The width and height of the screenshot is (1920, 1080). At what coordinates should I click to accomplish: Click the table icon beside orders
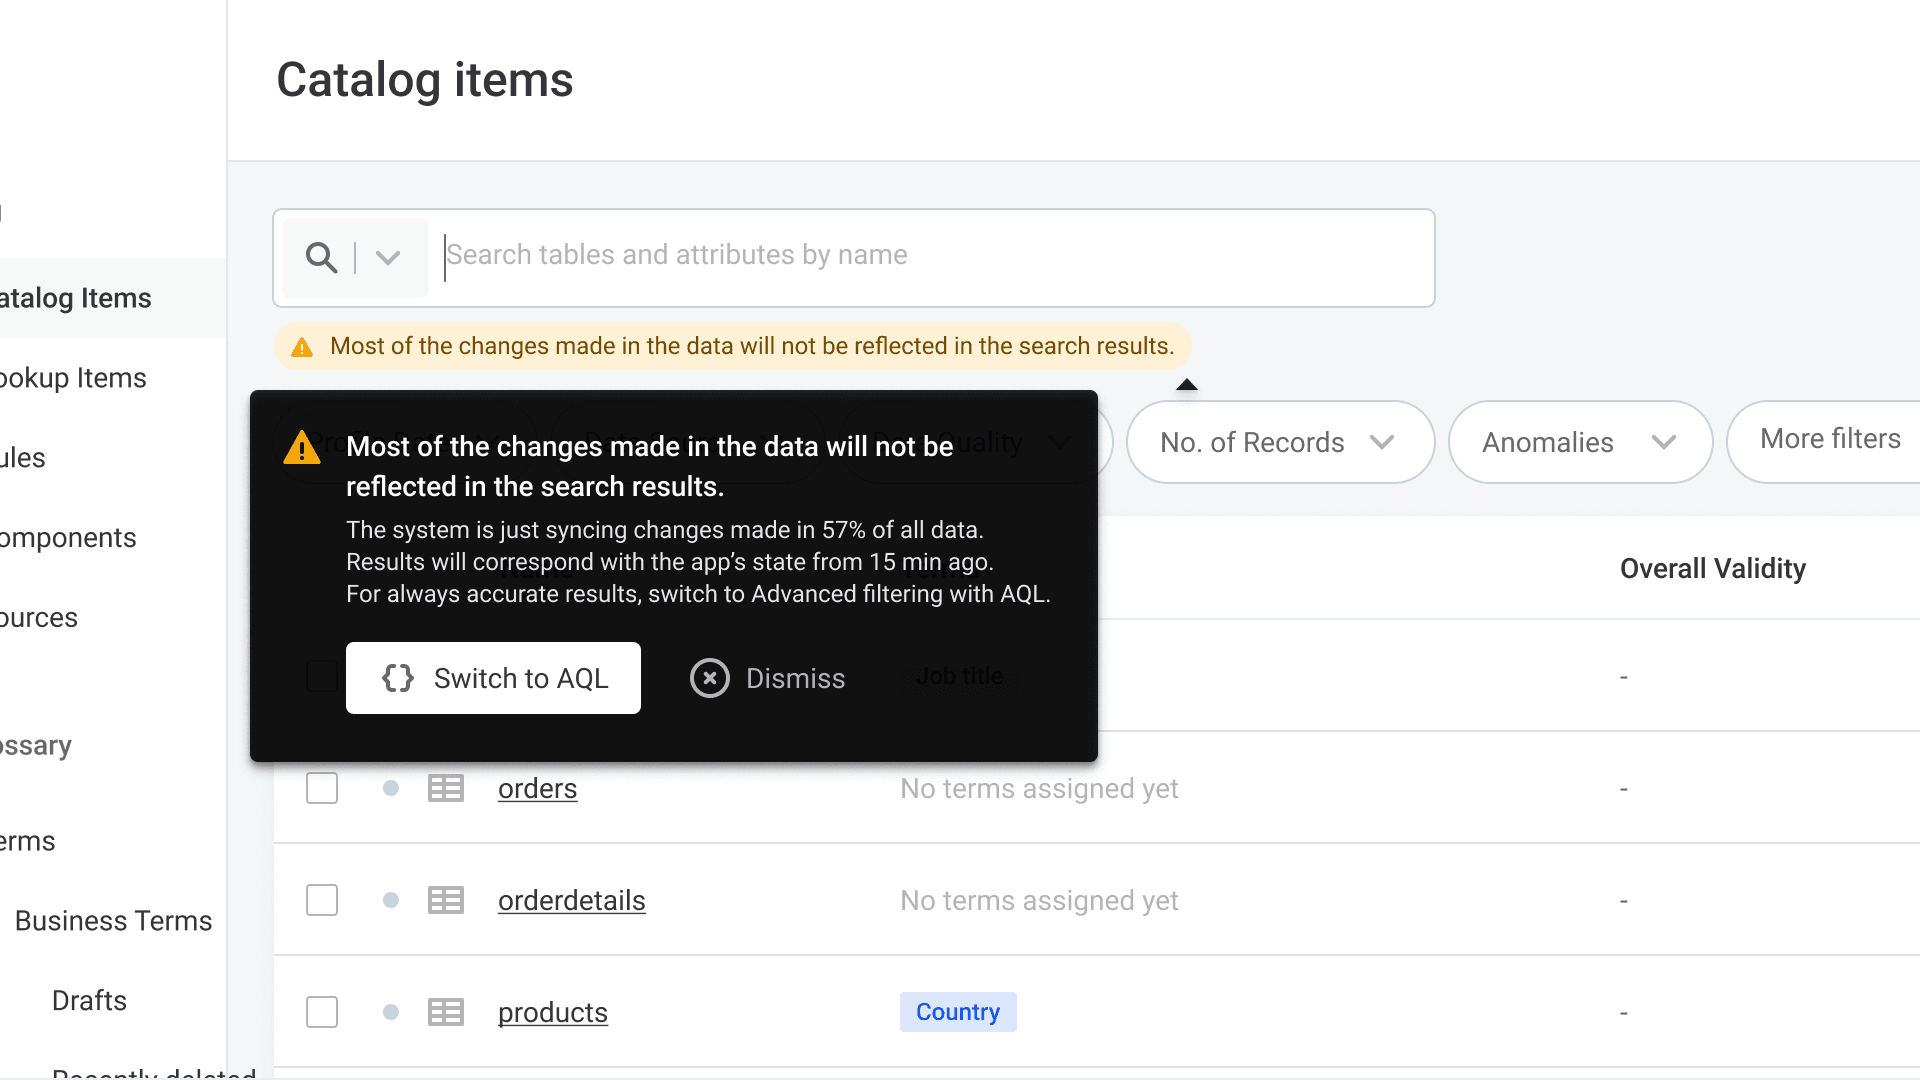tap(445, 789)
